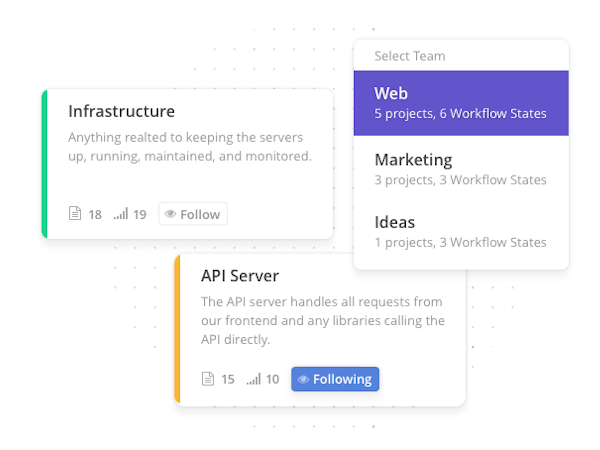
Task: Open the Infrastructure project title
Action: pyautogui.click(x=121, y=111)
